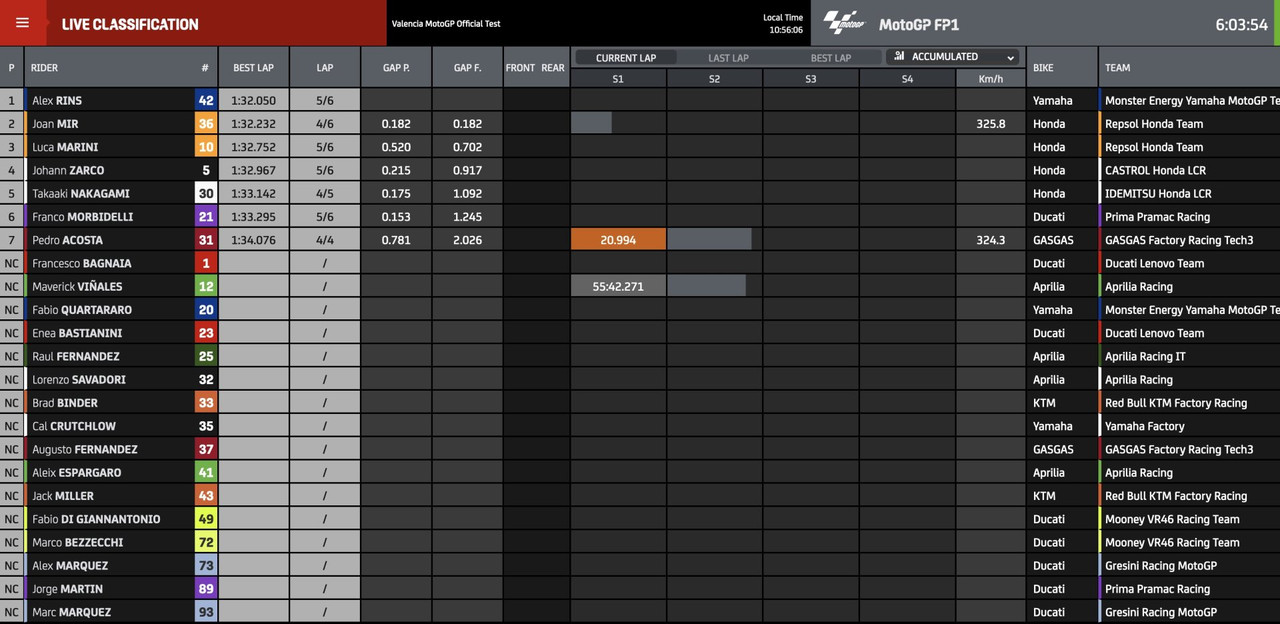Click best lap time 1:34.076
The image size is (1280, 624).
coord(253,240)
